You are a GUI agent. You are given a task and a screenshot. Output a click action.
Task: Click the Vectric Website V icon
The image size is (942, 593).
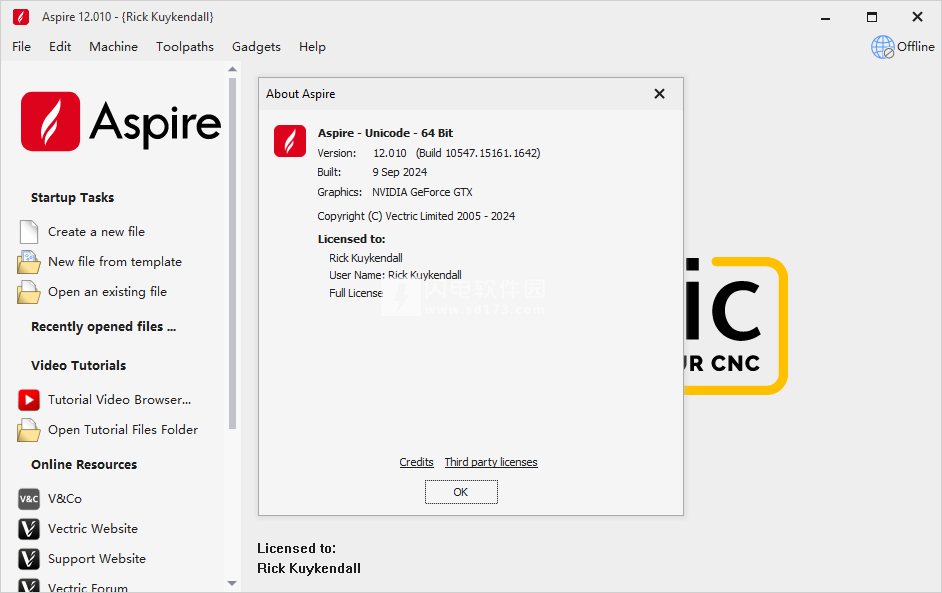29,529
